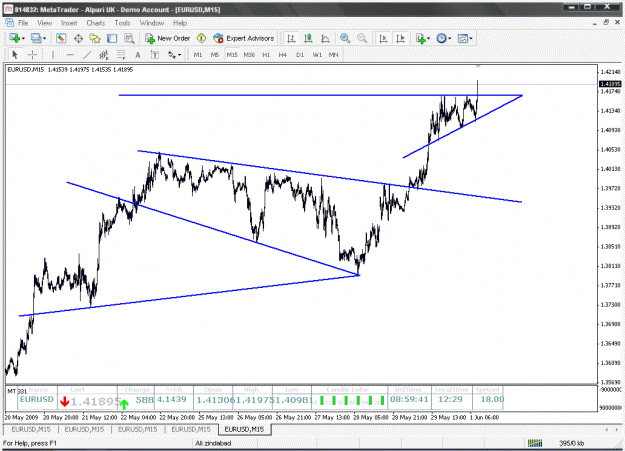The height and width of the screenshot is (451, 625).
Task: Select the M15 timeframe button
Action: tap(232, 55)
